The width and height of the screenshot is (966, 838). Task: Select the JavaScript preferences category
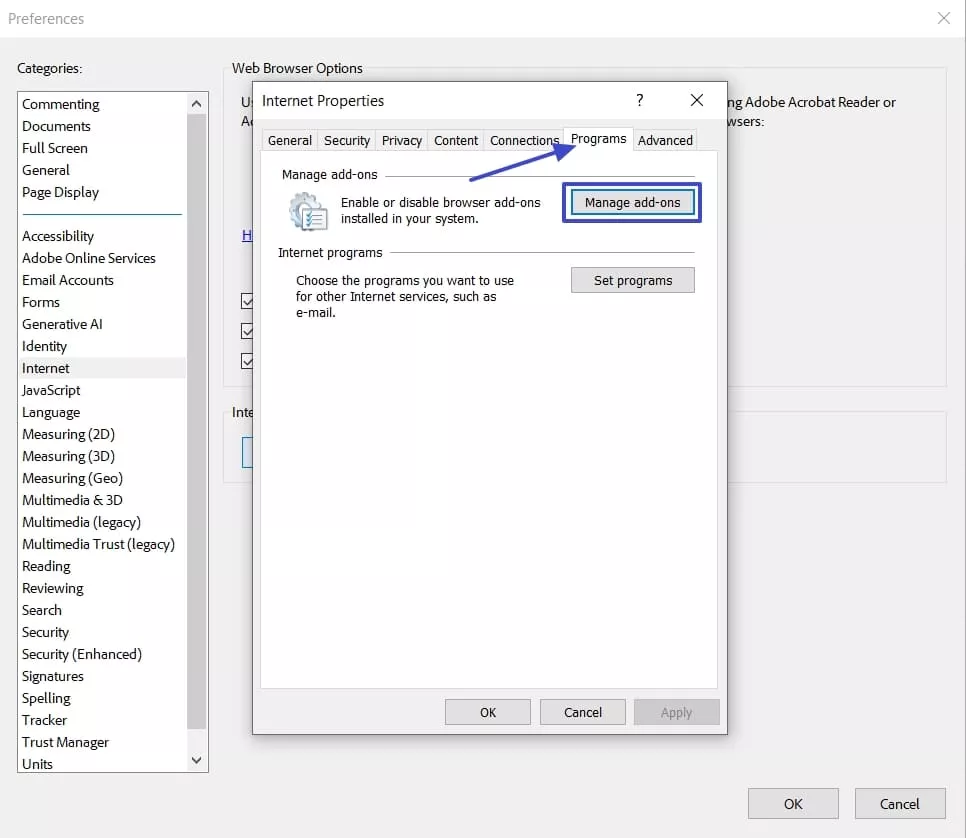pyautogui.click(x=51, y=390)
